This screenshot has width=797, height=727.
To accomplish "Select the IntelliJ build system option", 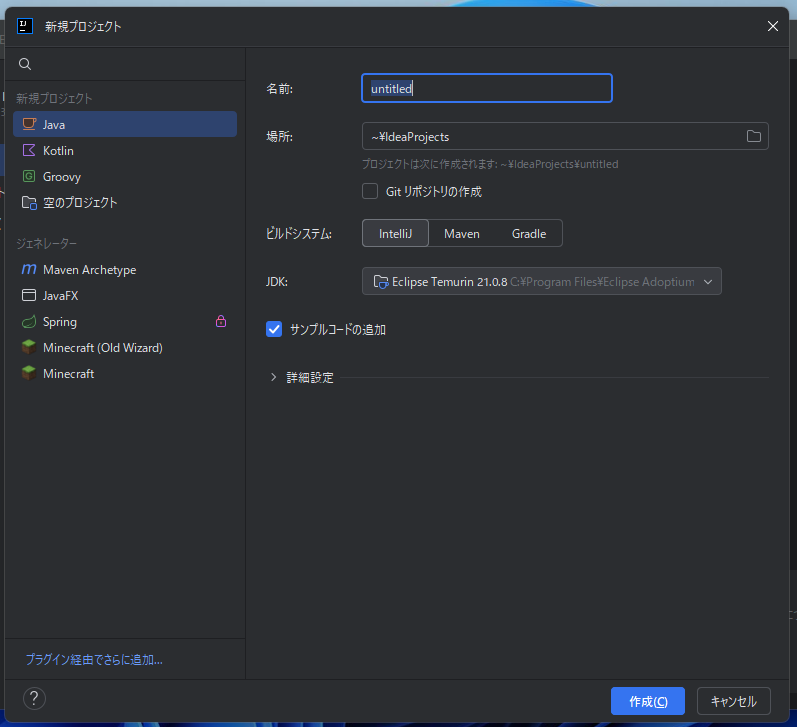I will pos(395,233).
